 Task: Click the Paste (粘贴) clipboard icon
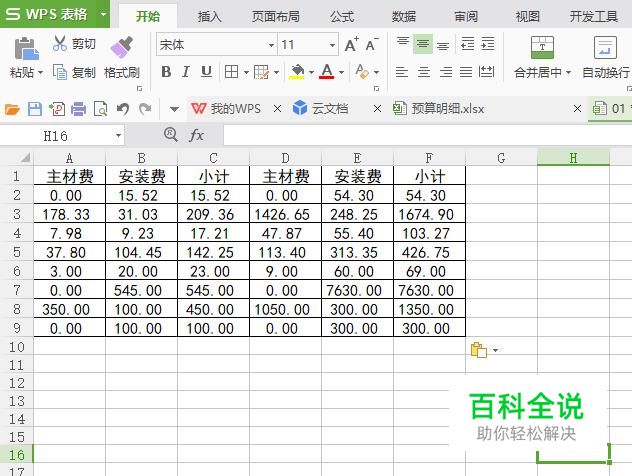pos(26,48)
